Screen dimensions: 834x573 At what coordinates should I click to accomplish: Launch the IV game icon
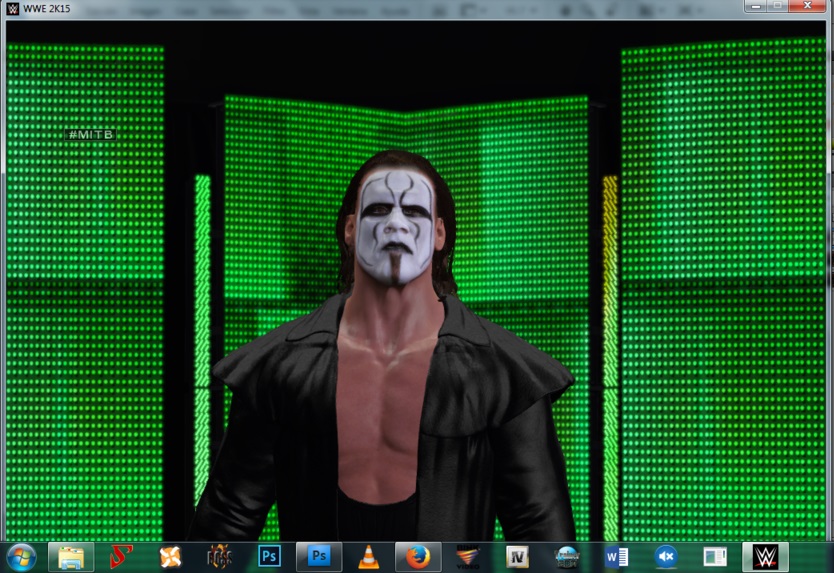[x=517, y=557]
